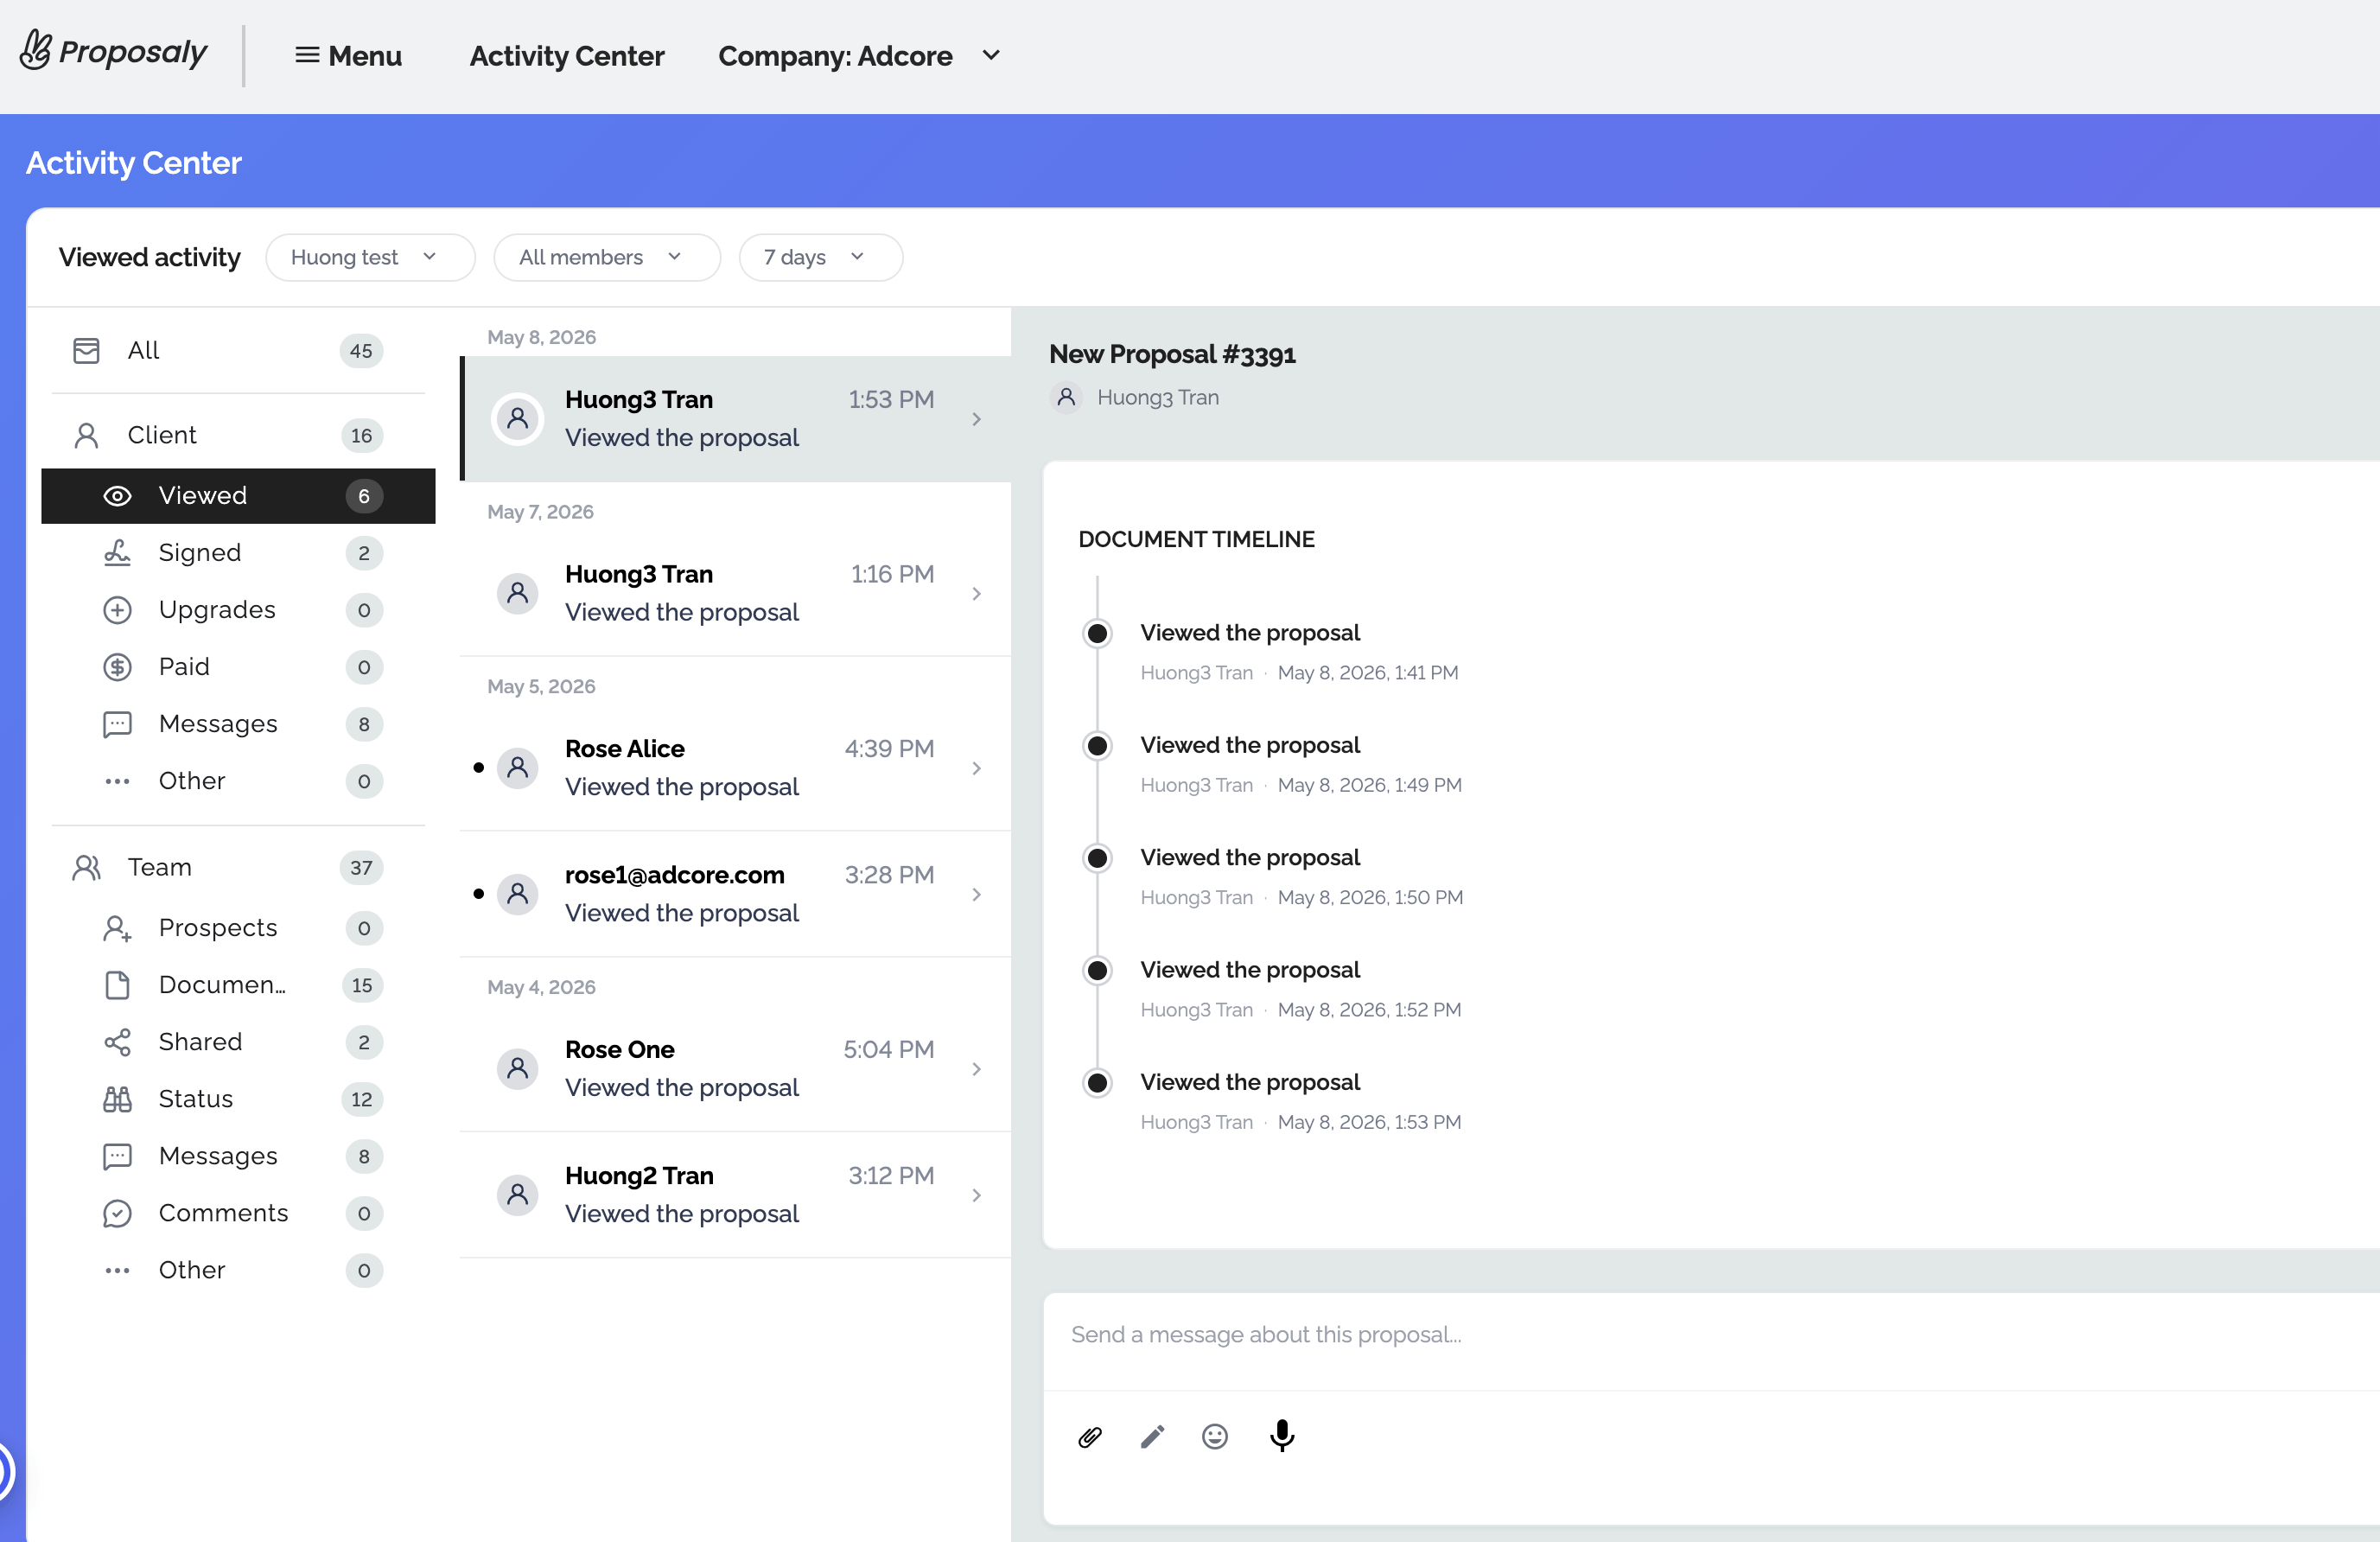Click chevron on Huong3 Tran 1:16 PM row
The width and height of the screenshot is (2380, 1542).
[977, 594]
